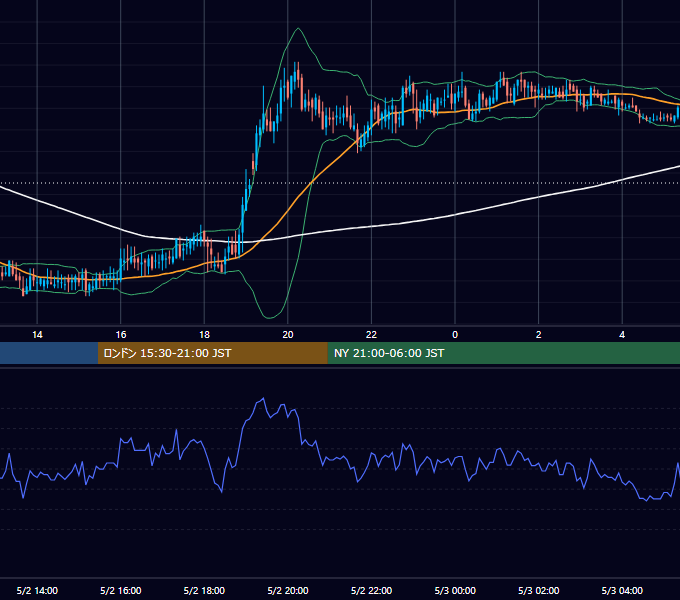The width and height of the screenshot is (680, 600).
Task: Click the 5/2 16:00 time label
Action: point(121,590)
